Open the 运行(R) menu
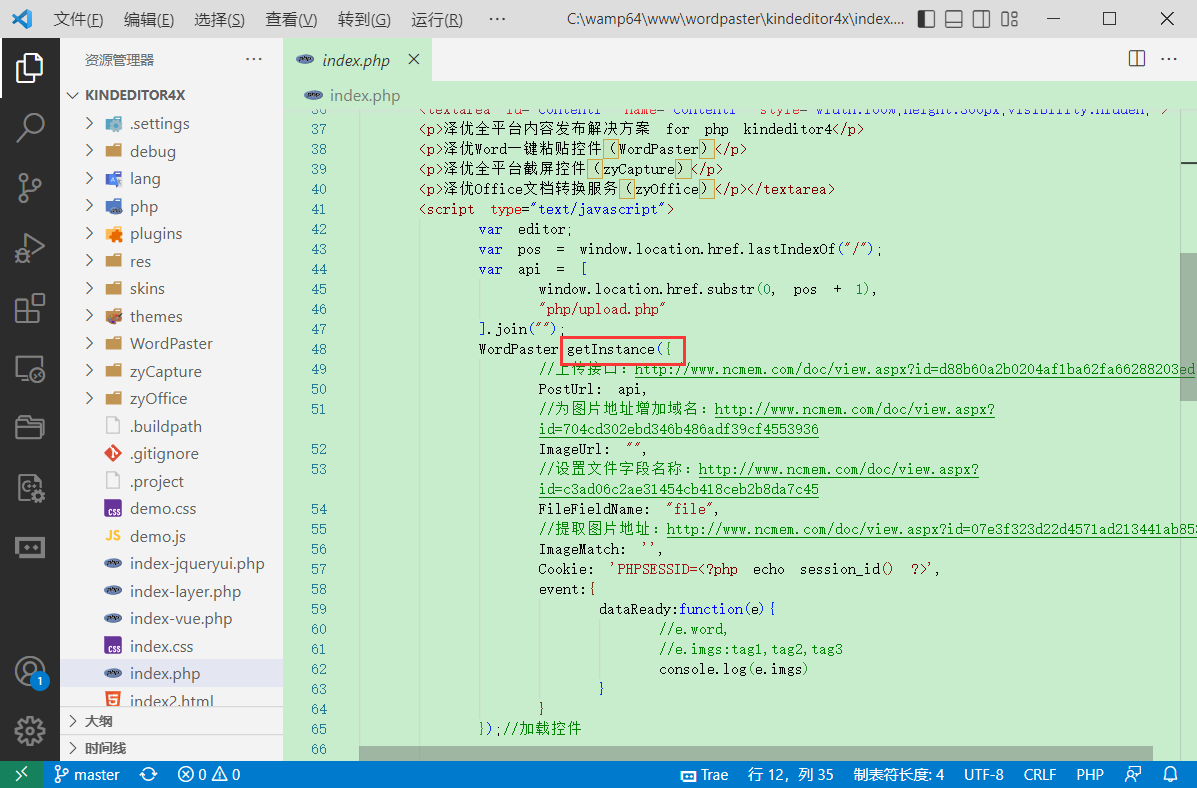This screenshot has height=788, width=1197. coord(437,20)
